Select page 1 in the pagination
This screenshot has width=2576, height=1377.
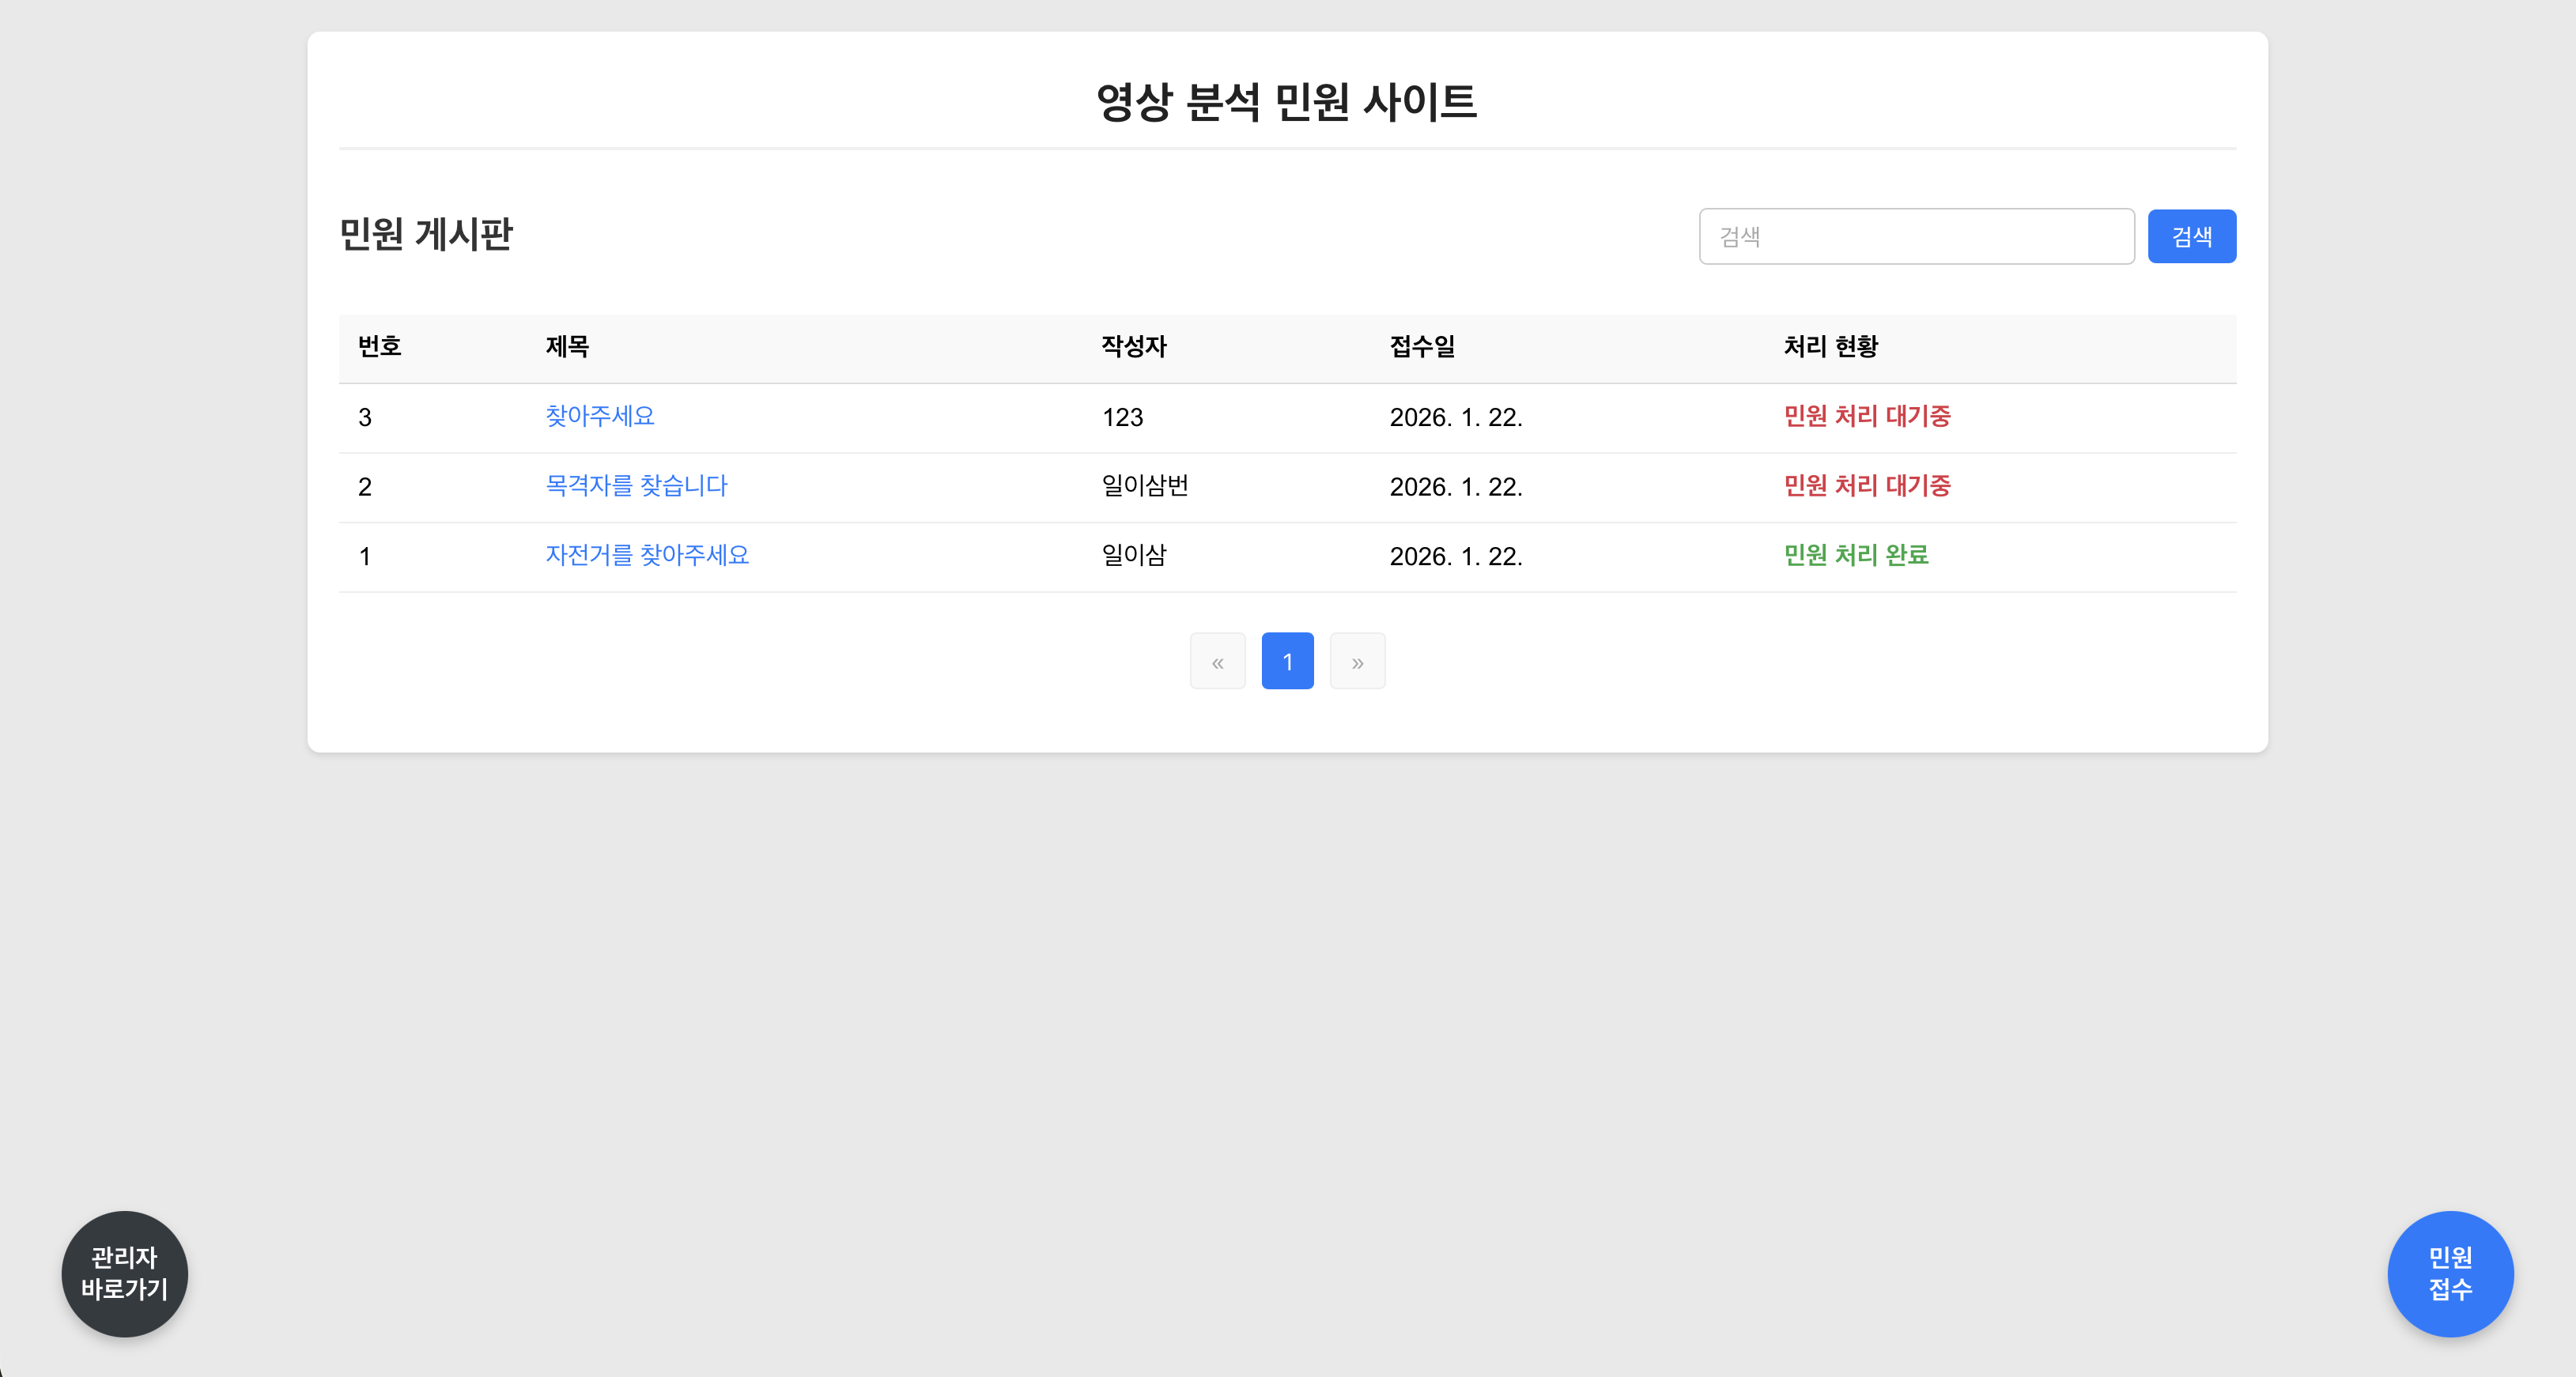click(1287, 661)
